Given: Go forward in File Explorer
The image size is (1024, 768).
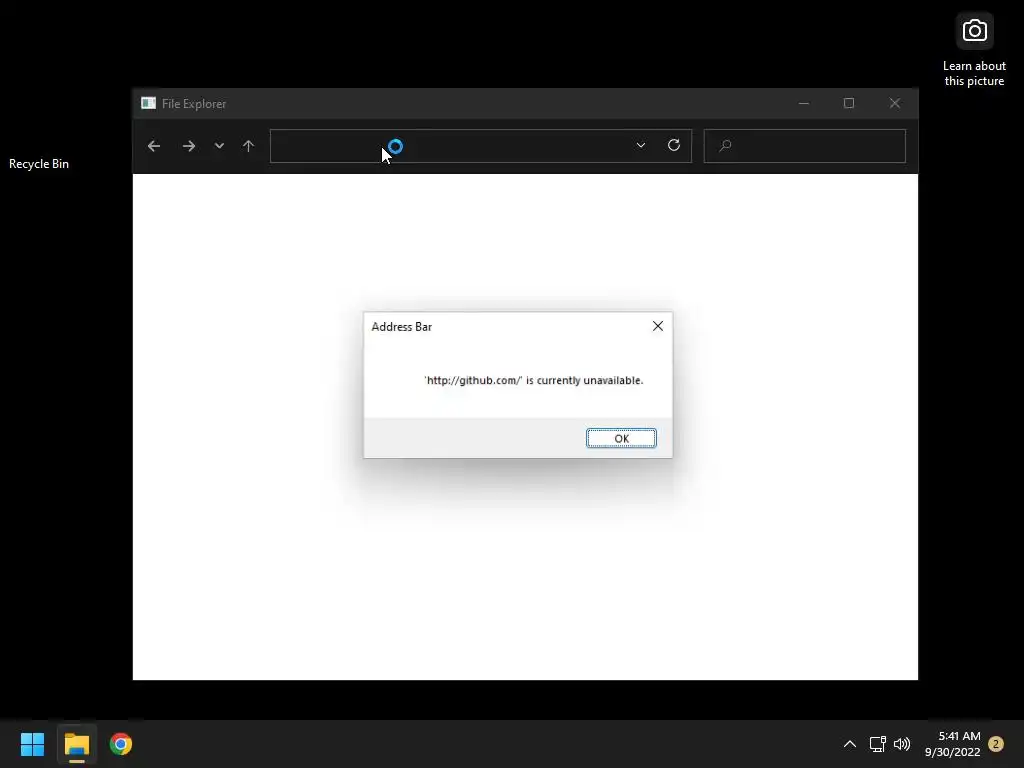Looking at the screenshot, I should [x=189, y=146].
